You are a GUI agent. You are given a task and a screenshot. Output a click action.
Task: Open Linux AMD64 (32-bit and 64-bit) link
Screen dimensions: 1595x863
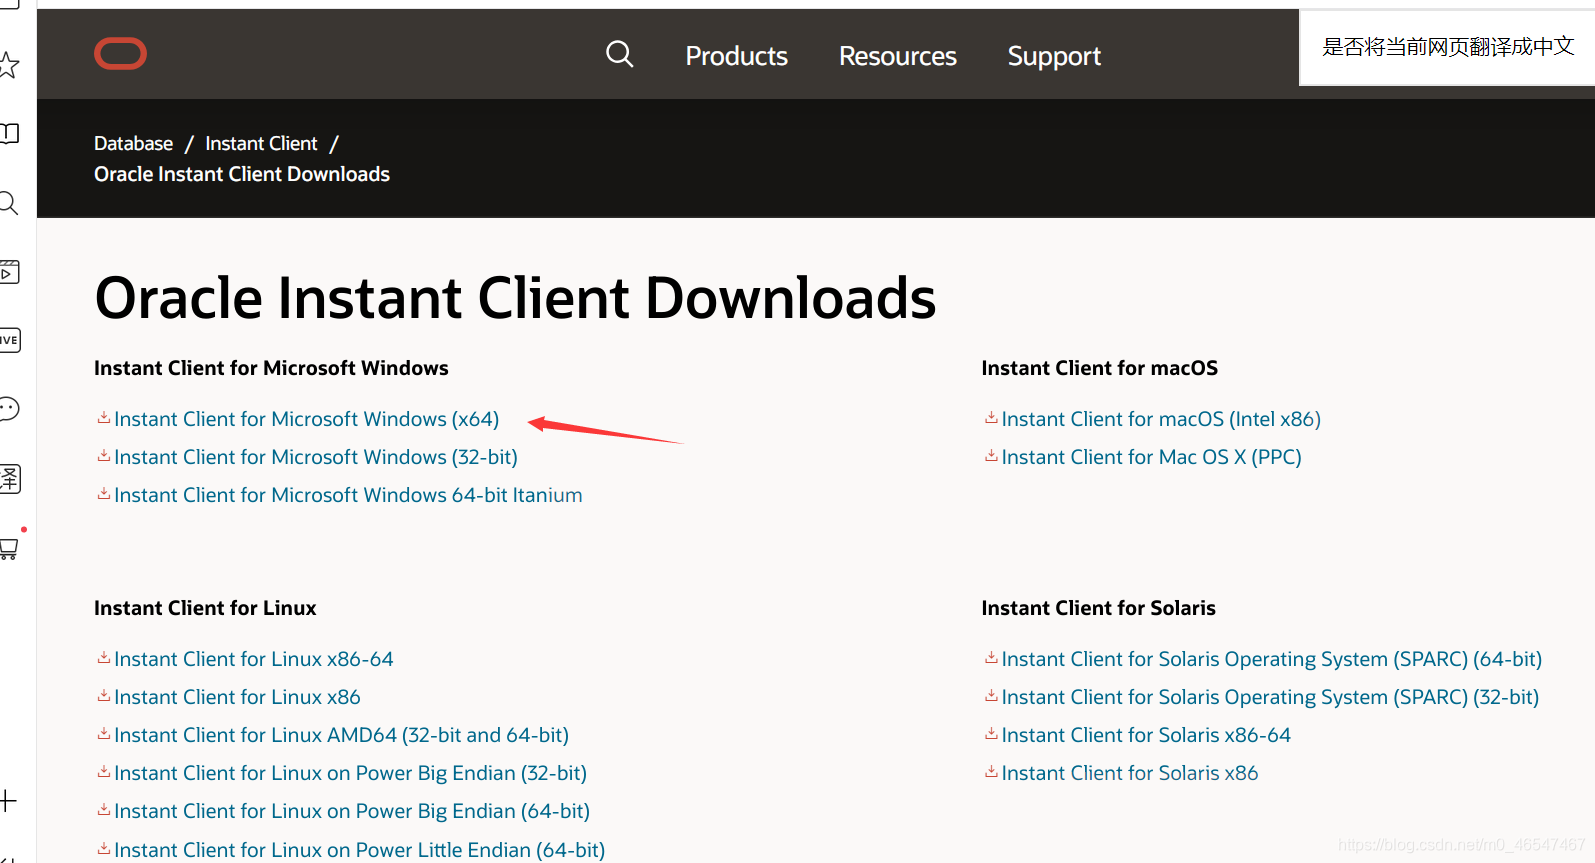341,735
